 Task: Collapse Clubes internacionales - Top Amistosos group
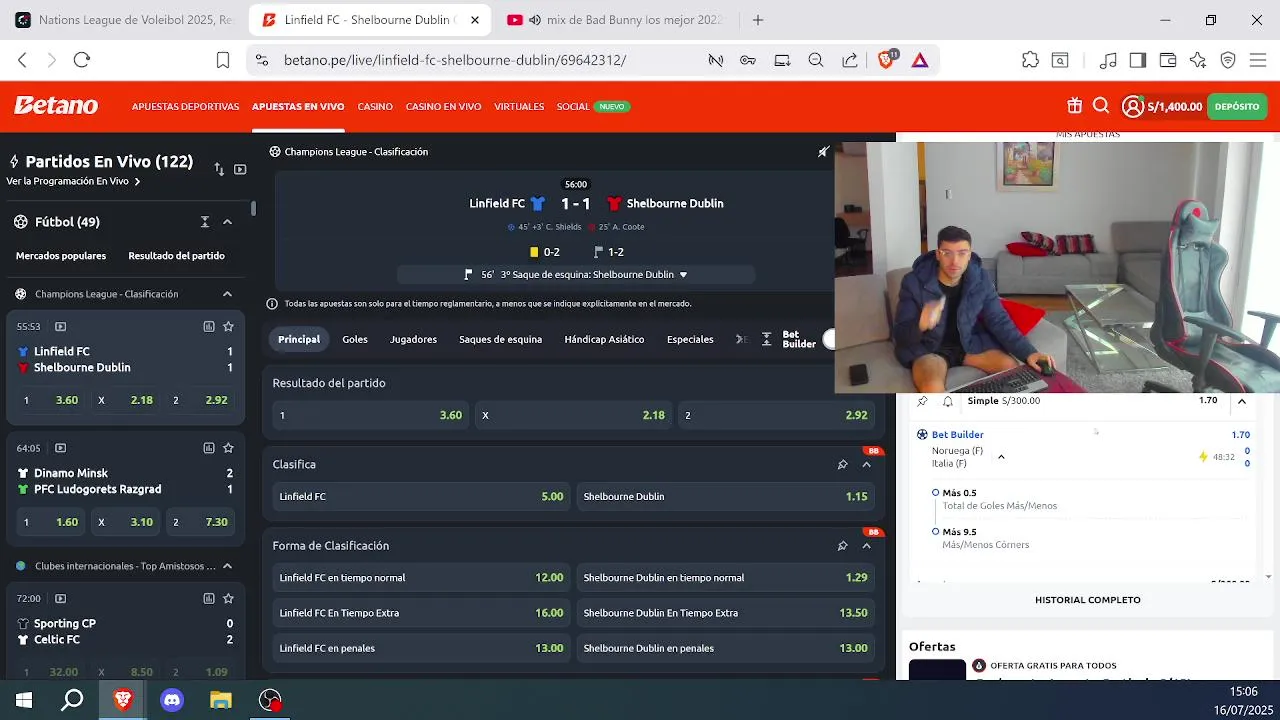tap(227, 566)
